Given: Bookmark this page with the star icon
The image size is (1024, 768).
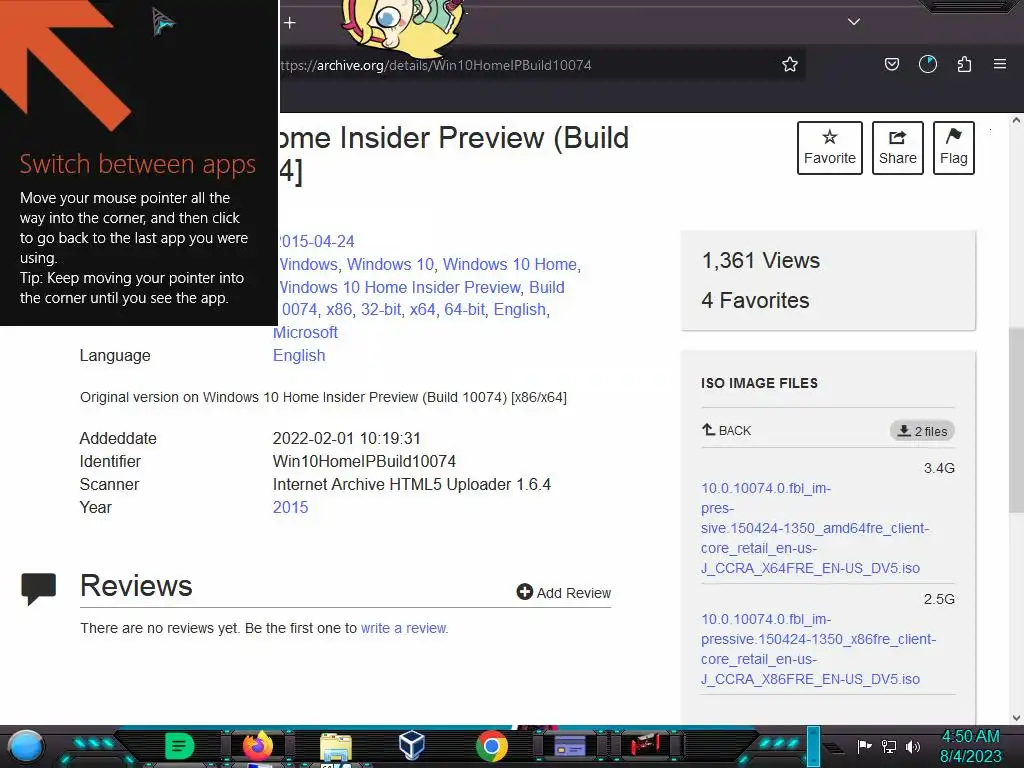Looking at the screenshot, I should (x=790, y=64).
